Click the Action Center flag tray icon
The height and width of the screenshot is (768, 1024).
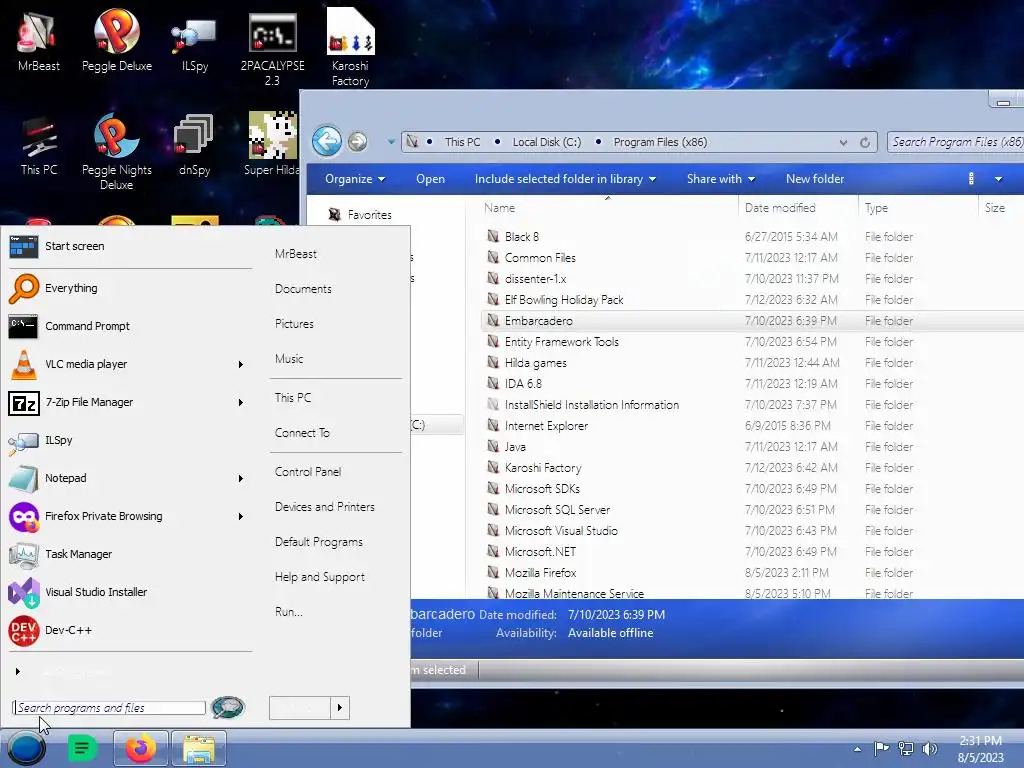coord(882,748)
